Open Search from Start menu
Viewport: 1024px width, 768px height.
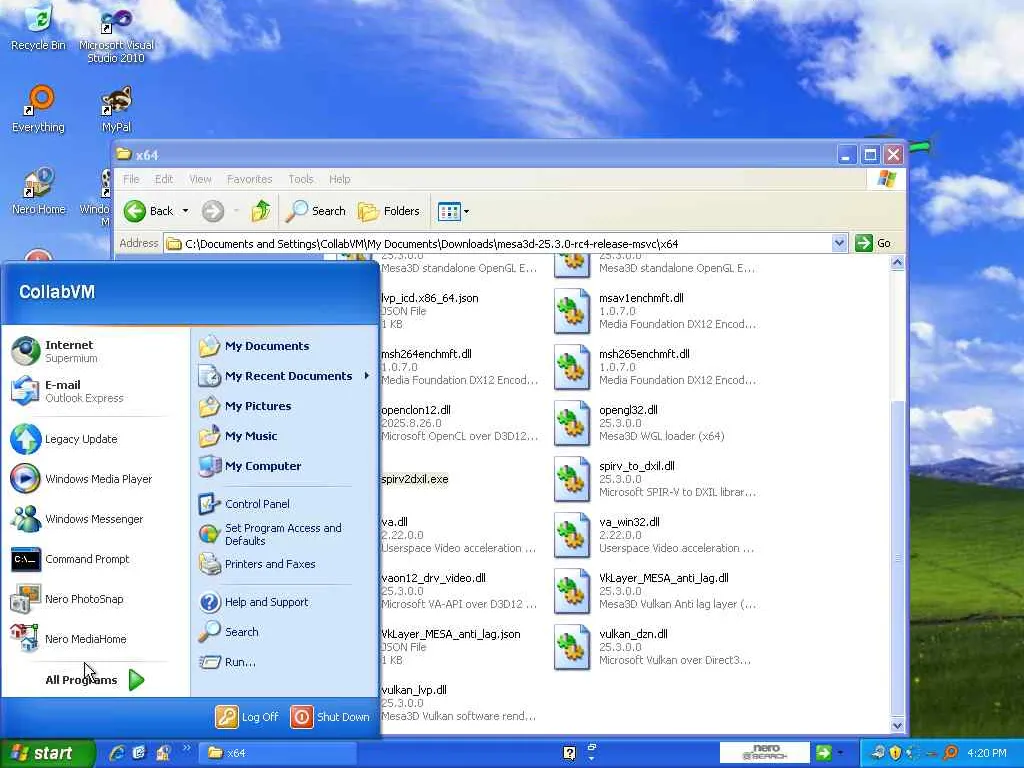(285, 632)
